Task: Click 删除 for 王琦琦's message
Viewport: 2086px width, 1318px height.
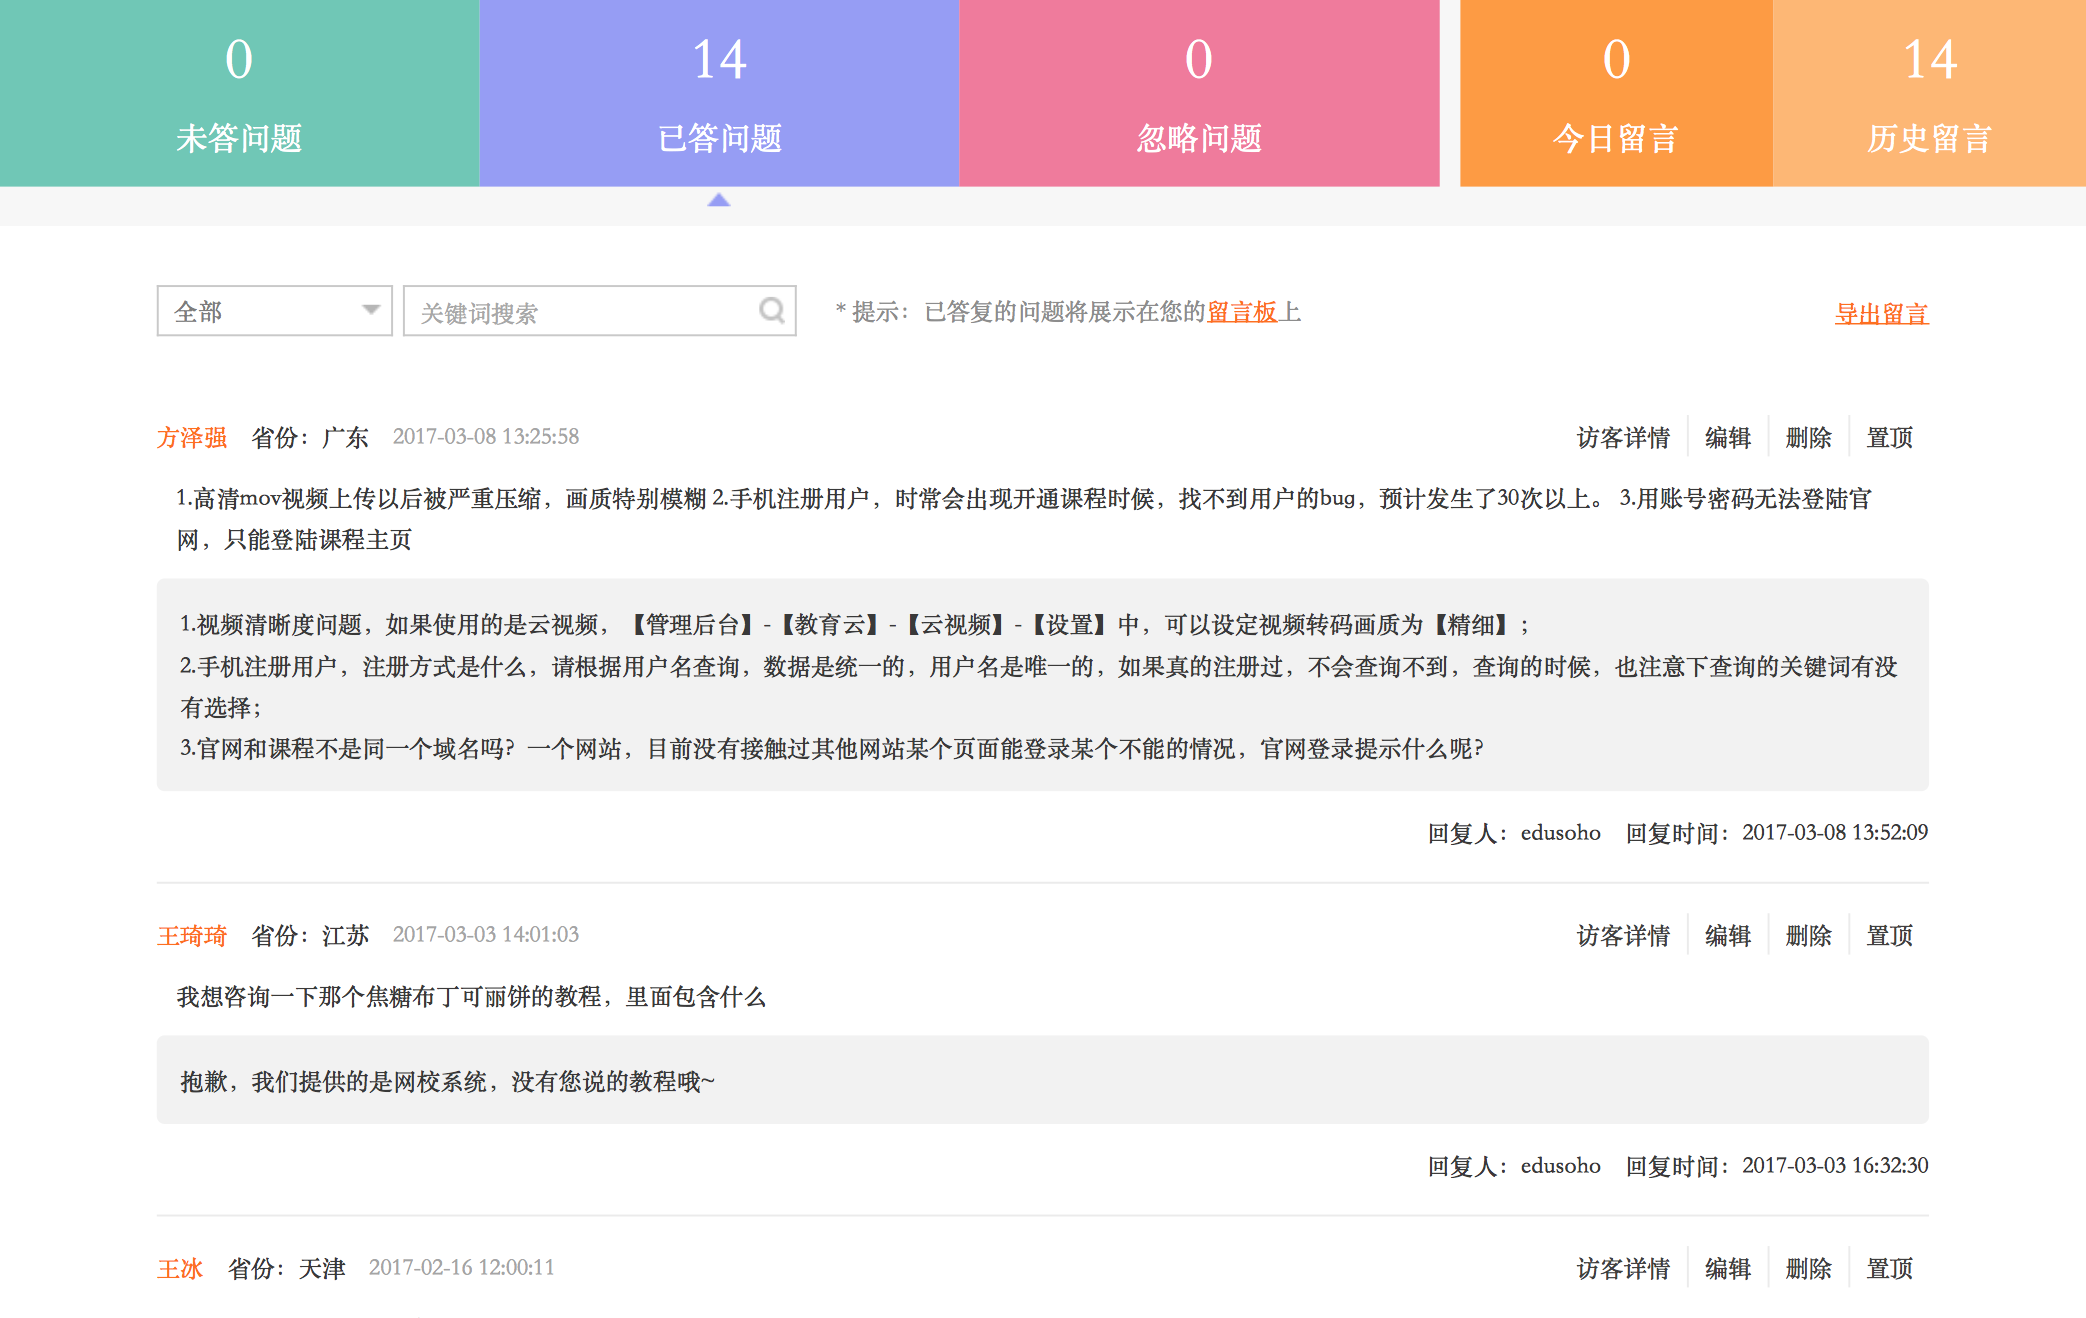Action: 1808,935
